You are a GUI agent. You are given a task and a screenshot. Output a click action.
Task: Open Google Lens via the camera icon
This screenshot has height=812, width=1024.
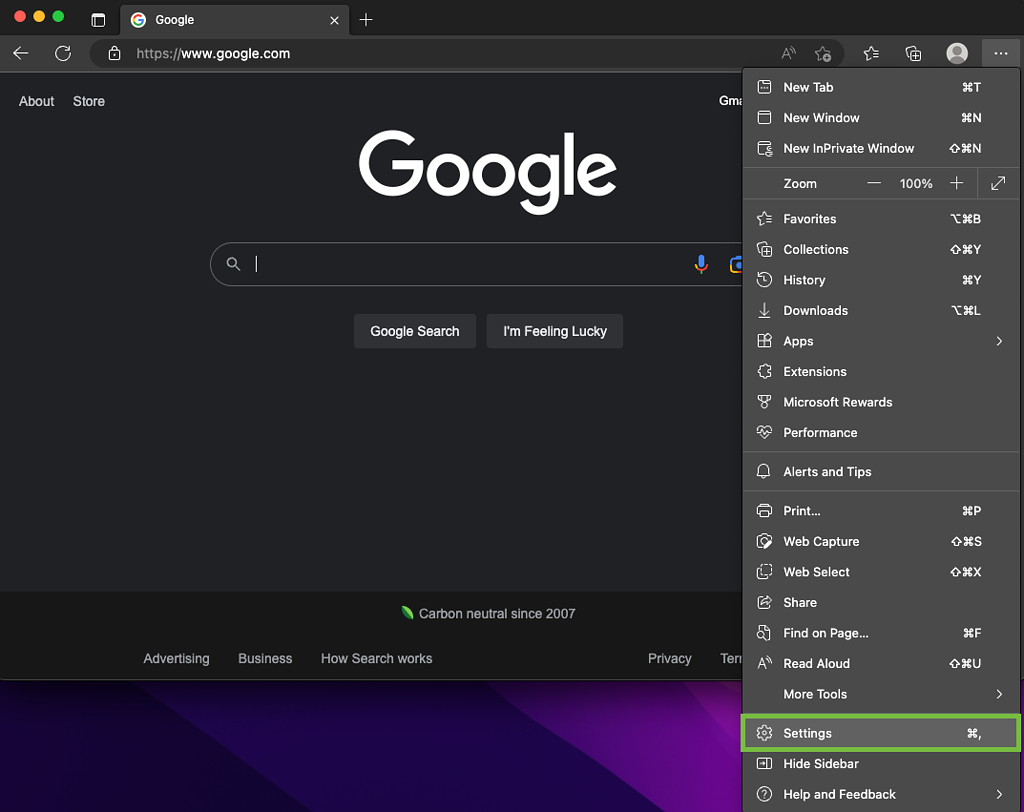(737, 264)
